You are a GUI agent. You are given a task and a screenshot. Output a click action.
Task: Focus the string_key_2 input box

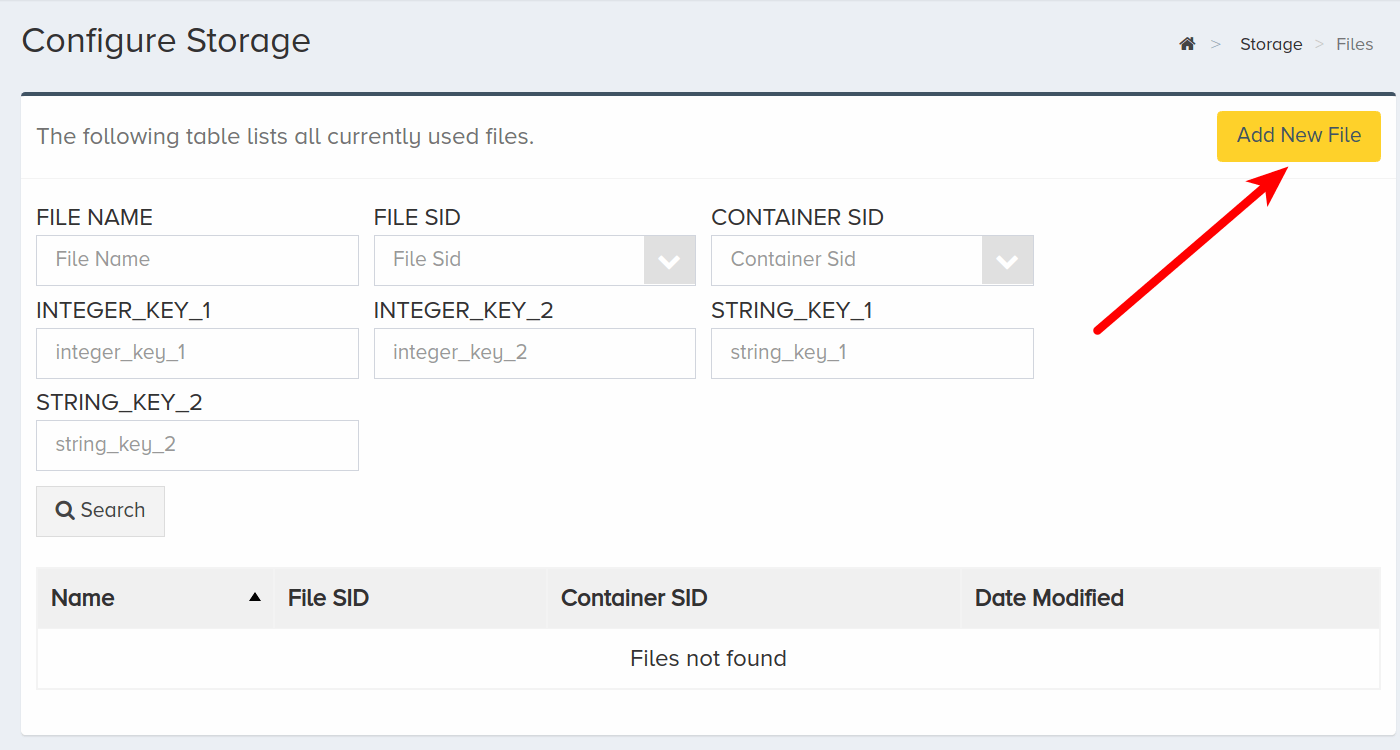click(197, 445)
